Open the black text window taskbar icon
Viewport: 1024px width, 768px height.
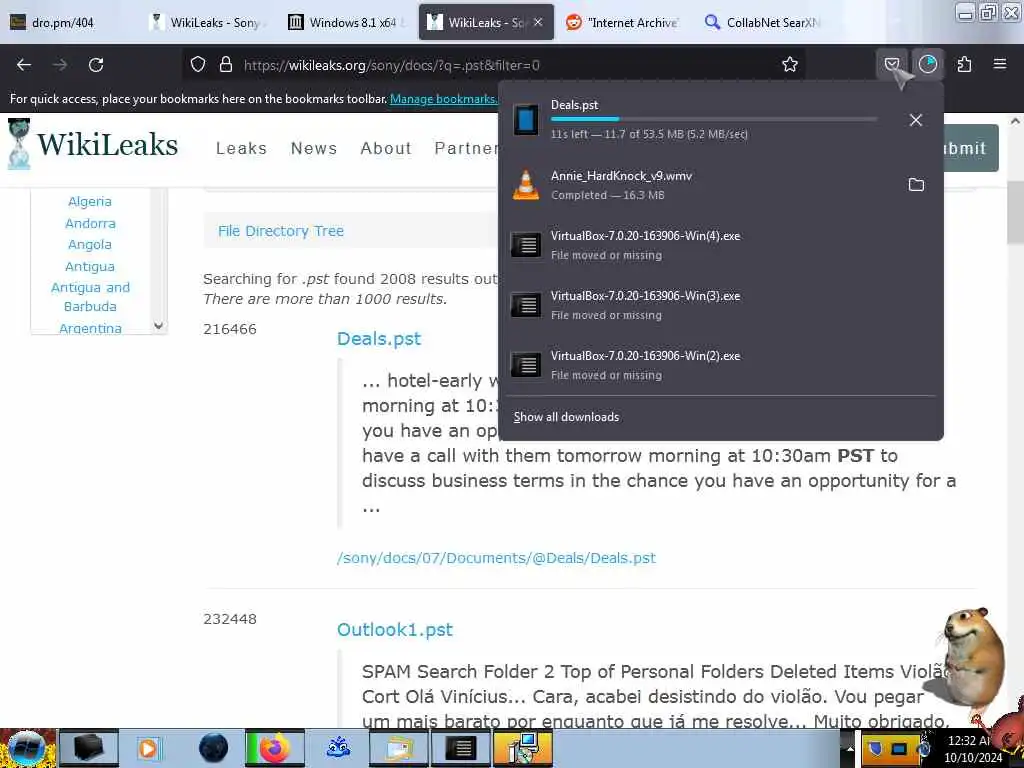click(460, 748)
